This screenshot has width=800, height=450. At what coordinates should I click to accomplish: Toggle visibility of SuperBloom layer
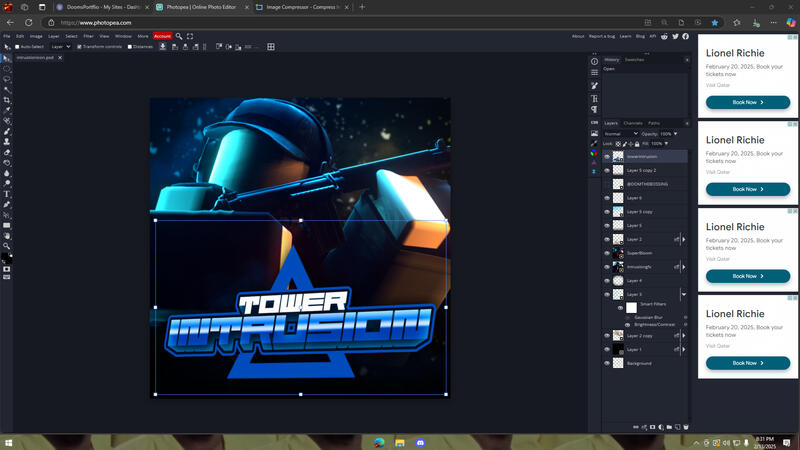tap(607, 253)
